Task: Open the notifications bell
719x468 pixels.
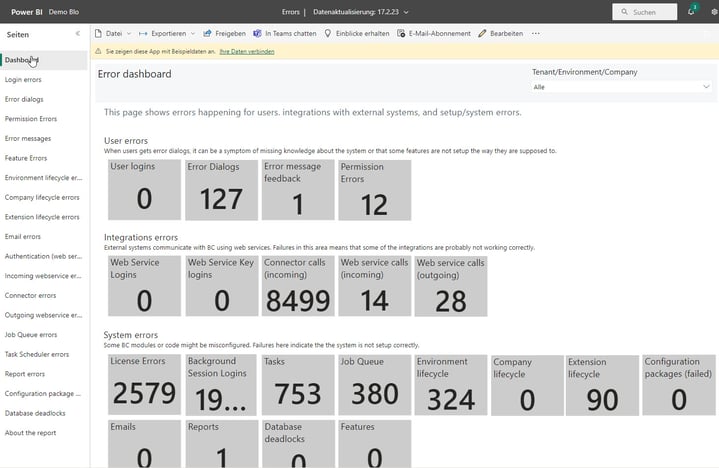Action: [x=691, y=12]
